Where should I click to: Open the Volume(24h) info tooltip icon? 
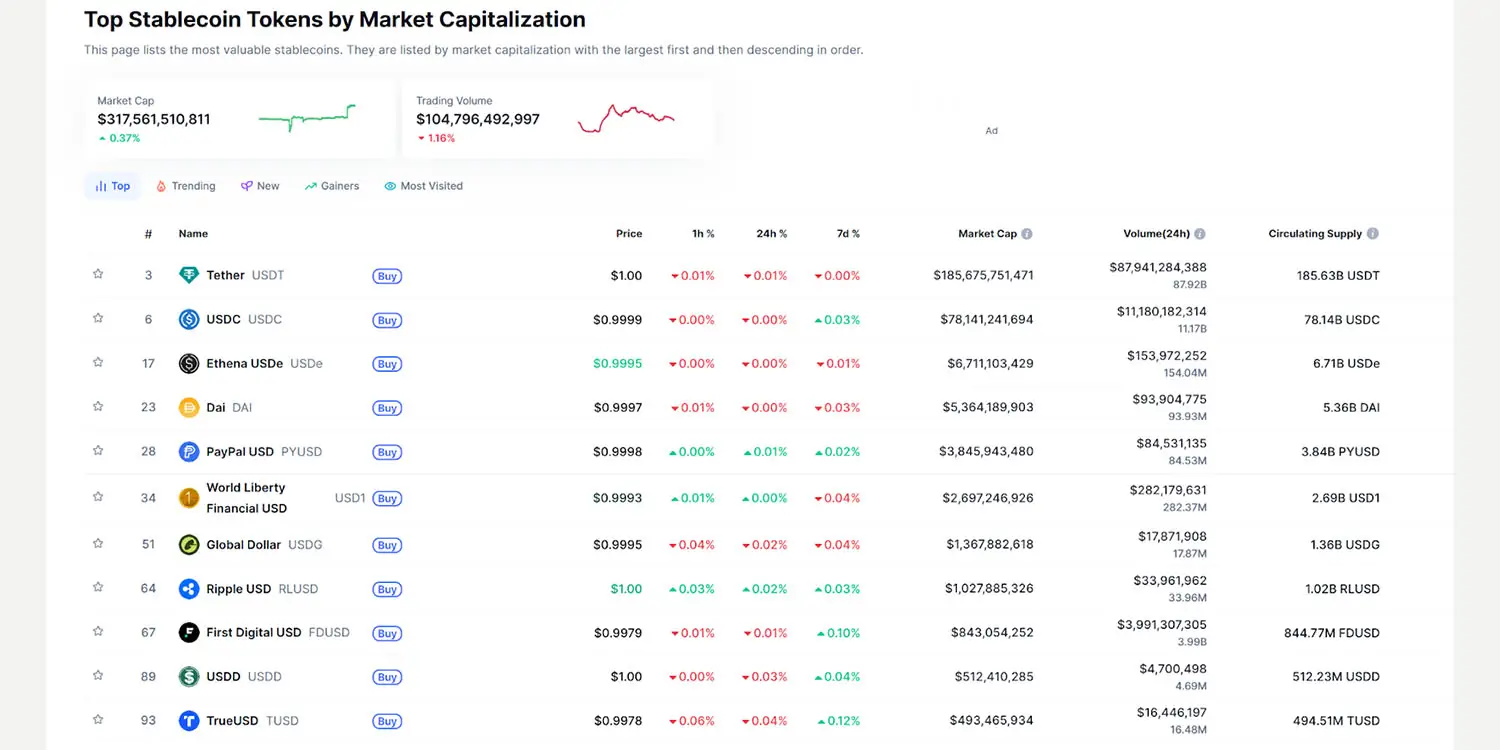pyautogui.click(x=1199, y=233)
